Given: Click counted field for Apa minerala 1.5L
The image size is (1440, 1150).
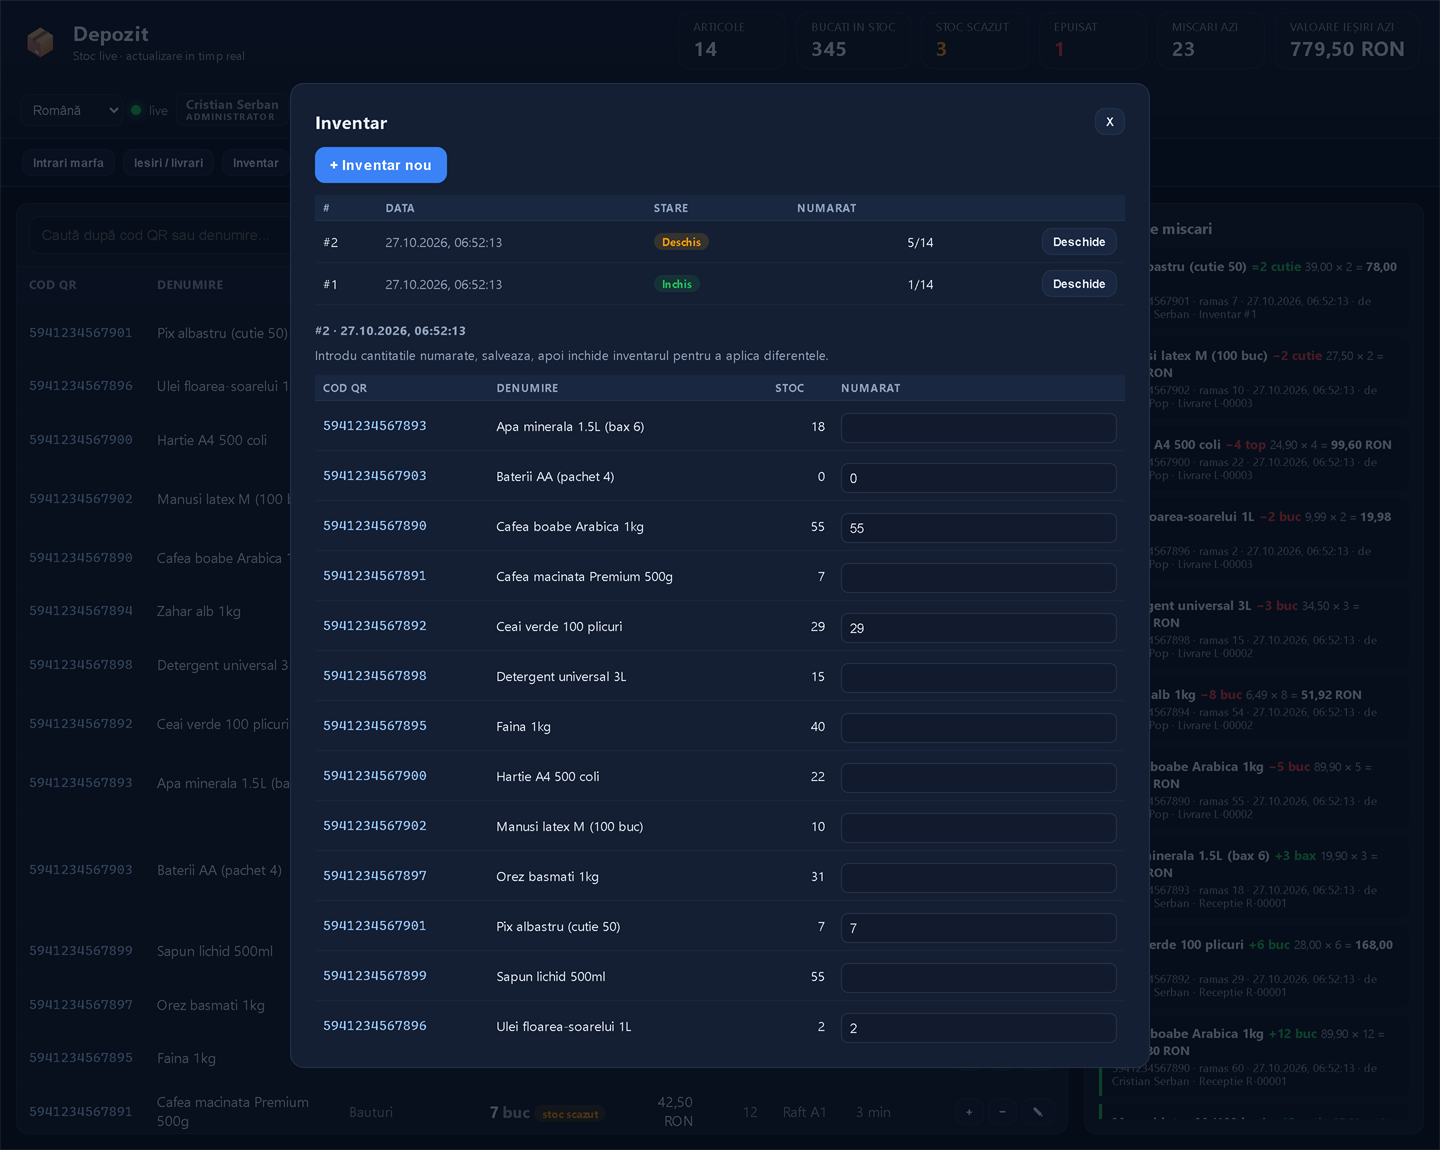Looking at the screenshot, I should coord(979,428).
